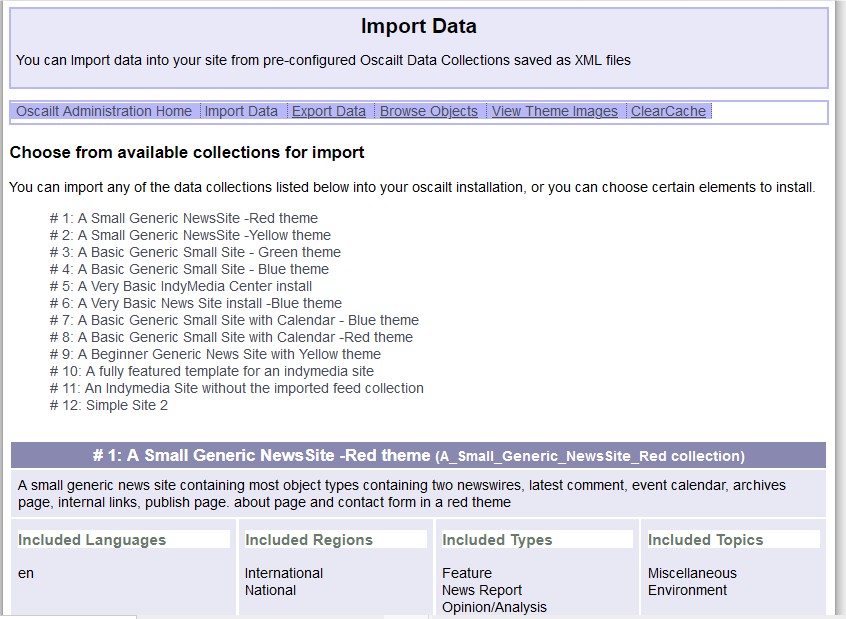Jump to #11 Indymedia Site without imported feed
Viewport: 846px width, 619px height.
coord(236,388)
